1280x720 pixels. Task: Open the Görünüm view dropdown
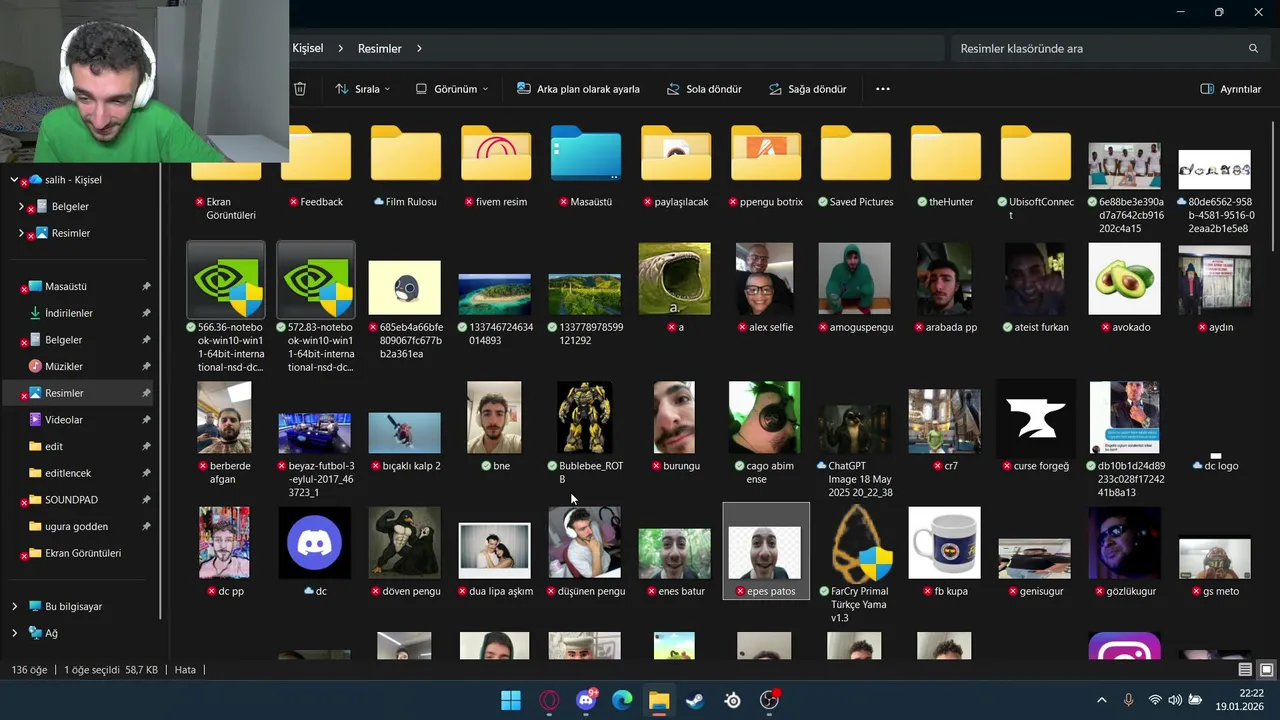click(x=452, y=89)
